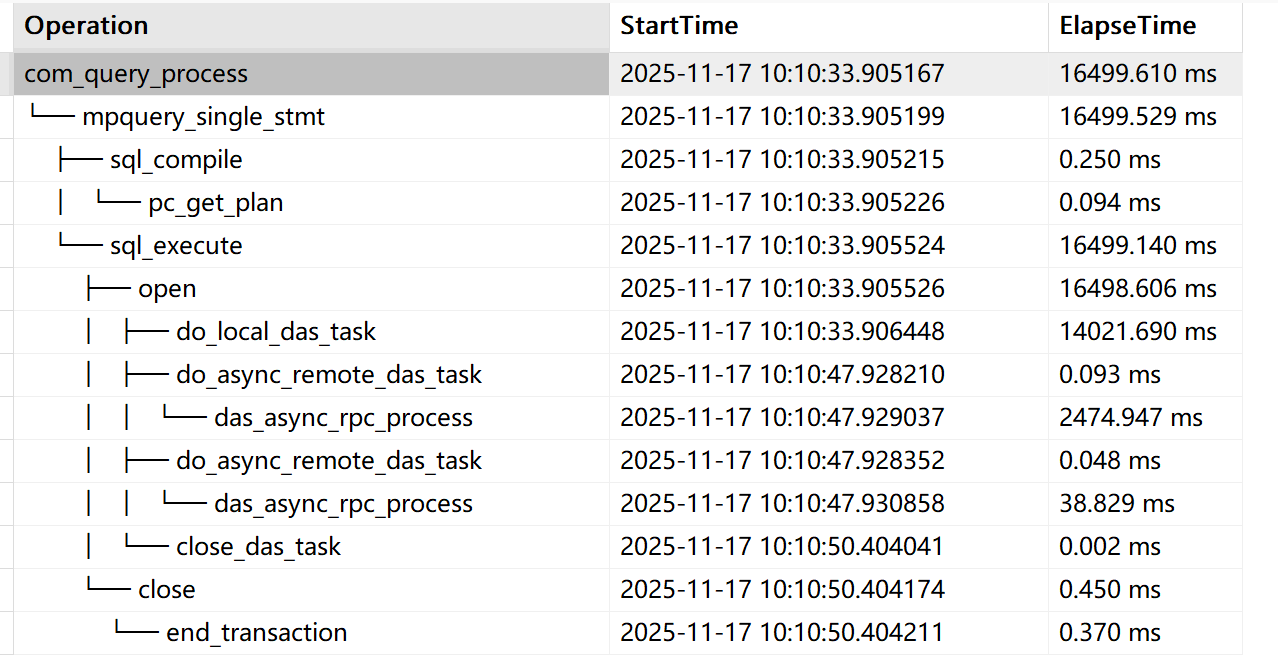Click the ElapseTime column header
Image resolution: width=1278 pixels, height=670 pixels.
point(1128,26)
